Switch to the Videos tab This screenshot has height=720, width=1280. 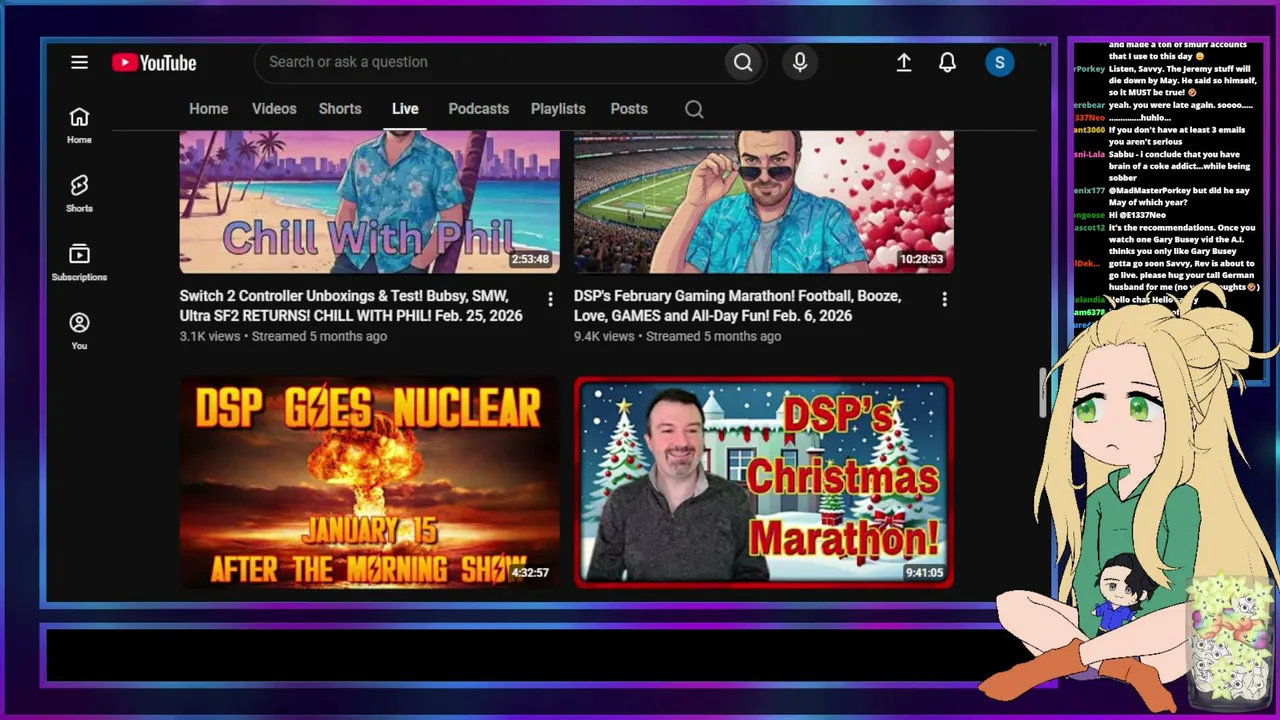point(274,109)
